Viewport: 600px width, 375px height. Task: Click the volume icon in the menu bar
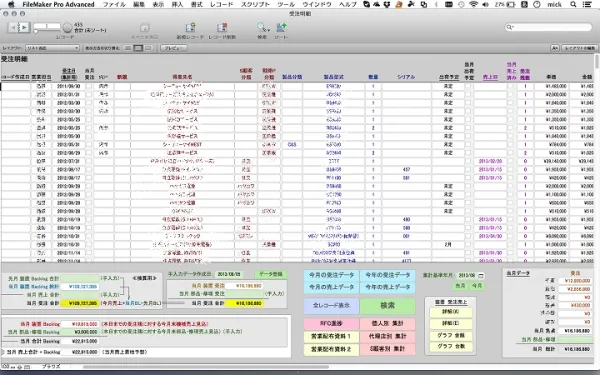coord(485,4)
